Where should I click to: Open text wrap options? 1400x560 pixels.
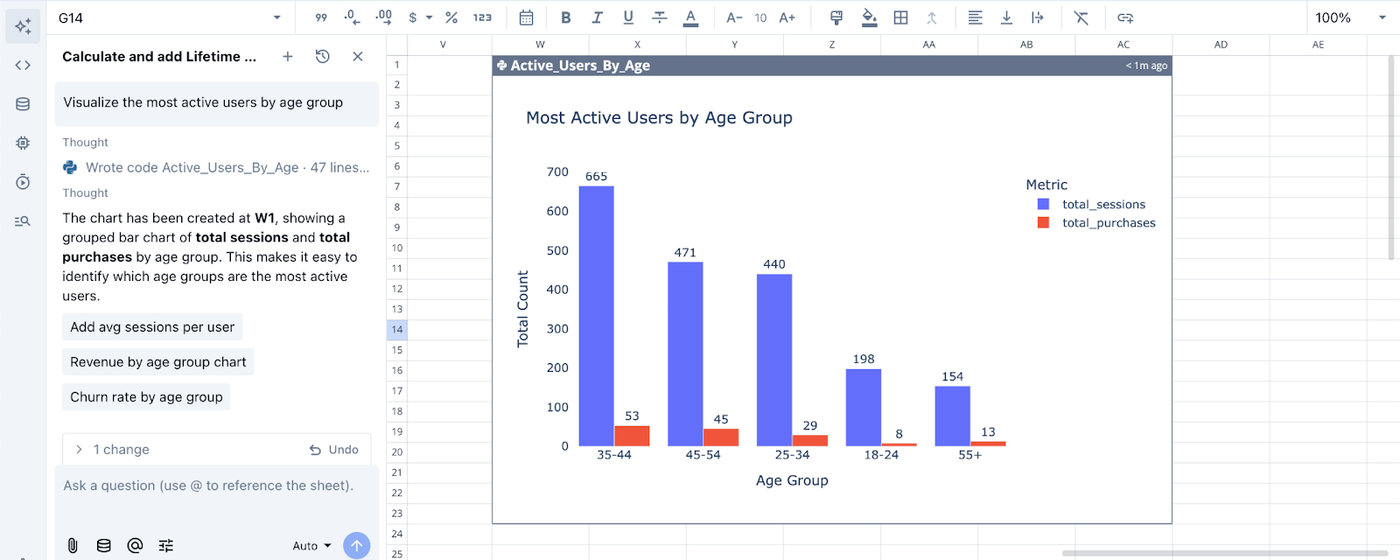(1037, 18)
